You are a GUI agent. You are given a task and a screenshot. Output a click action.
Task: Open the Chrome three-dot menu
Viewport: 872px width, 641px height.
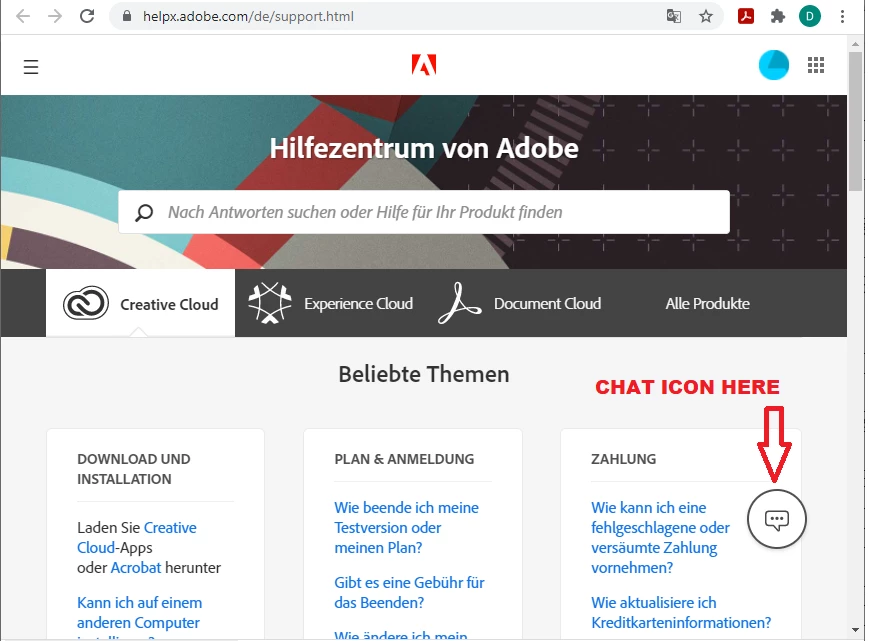point(842,16)
